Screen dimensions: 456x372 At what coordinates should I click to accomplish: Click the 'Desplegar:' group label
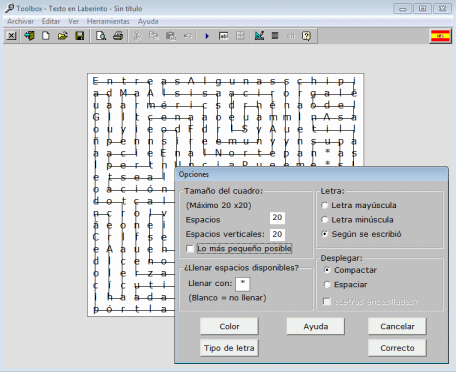point(341,258)
